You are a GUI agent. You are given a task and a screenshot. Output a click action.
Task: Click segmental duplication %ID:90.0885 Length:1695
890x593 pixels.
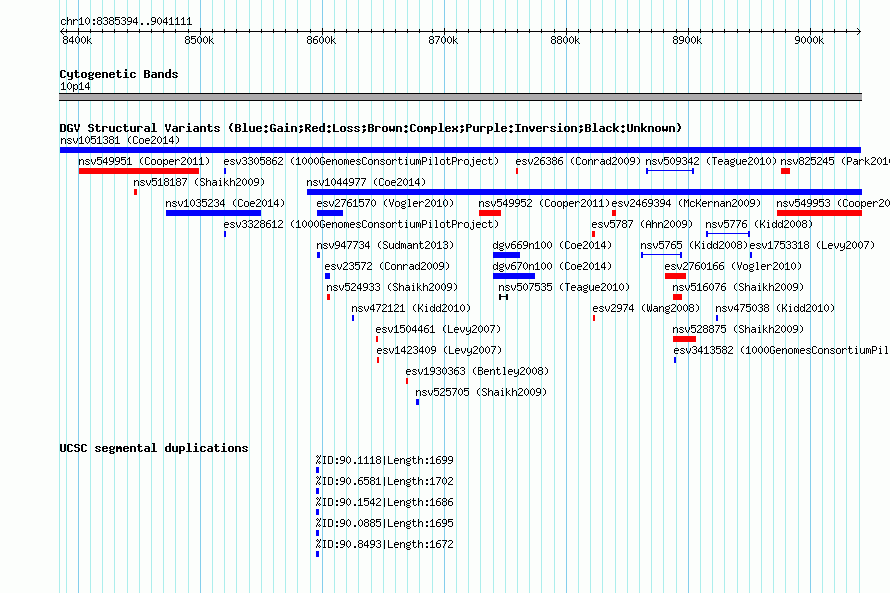(385, 523)
